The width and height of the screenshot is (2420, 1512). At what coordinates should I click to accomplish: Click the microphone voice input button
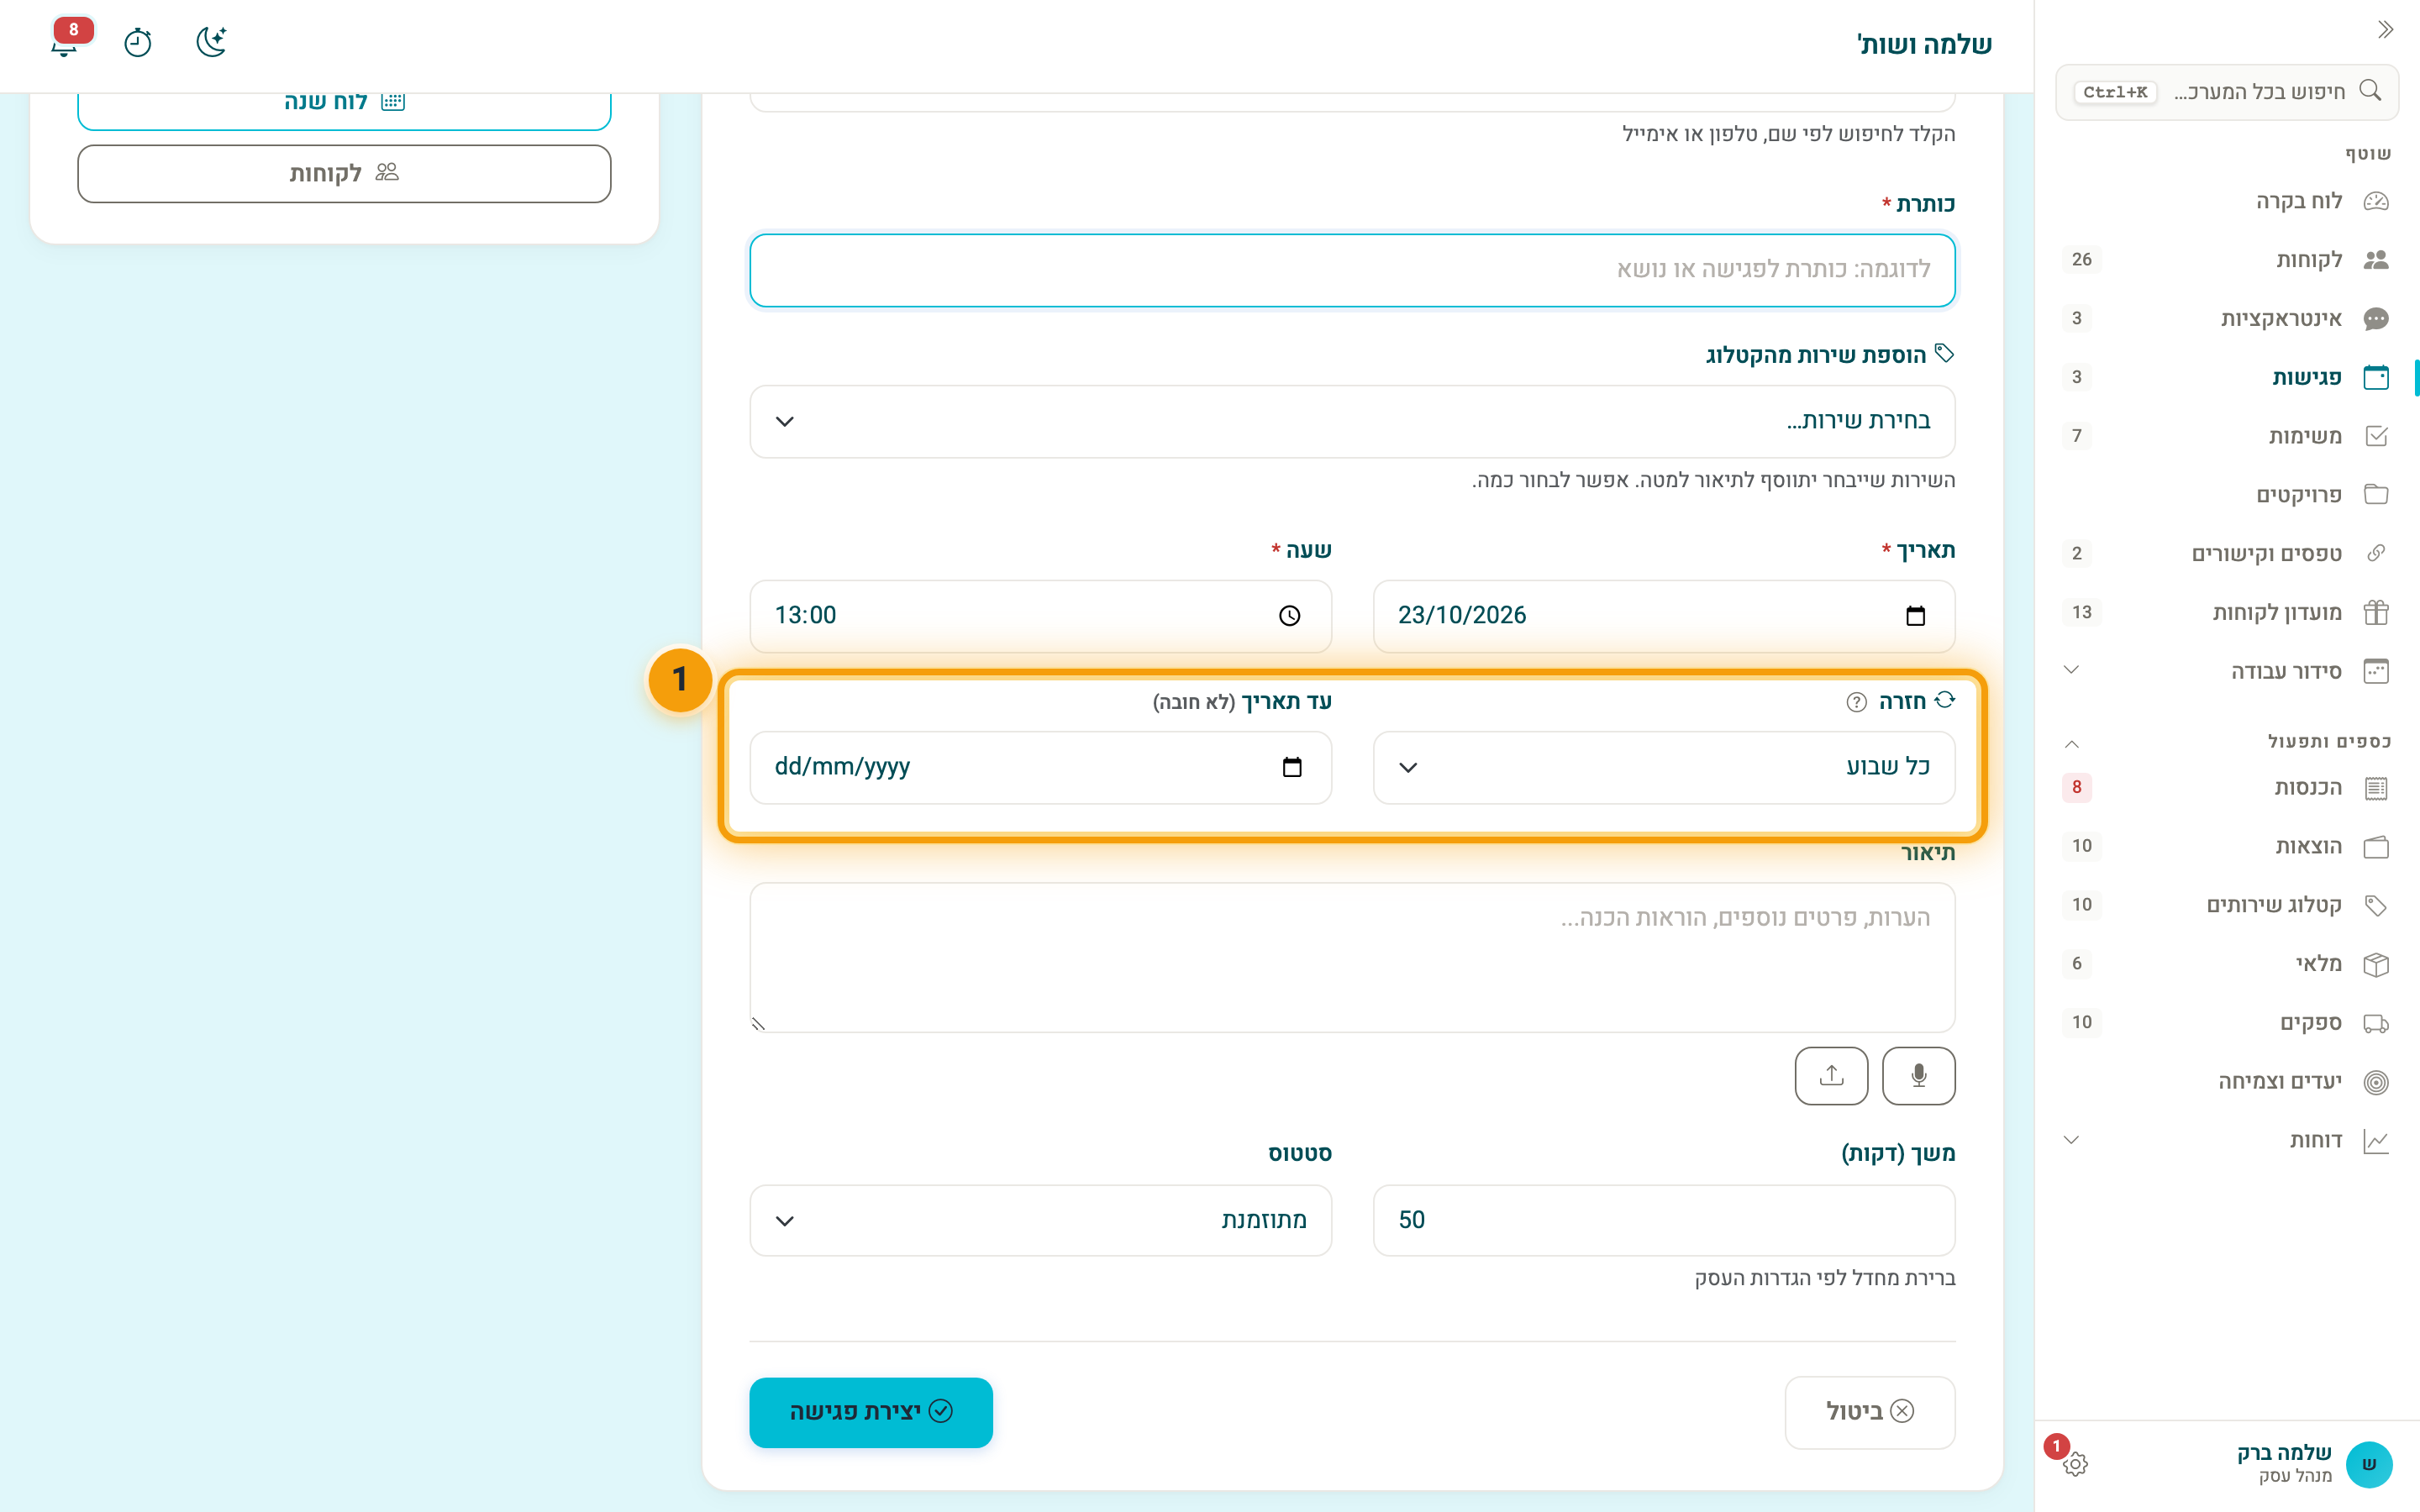point(1918,1076)
